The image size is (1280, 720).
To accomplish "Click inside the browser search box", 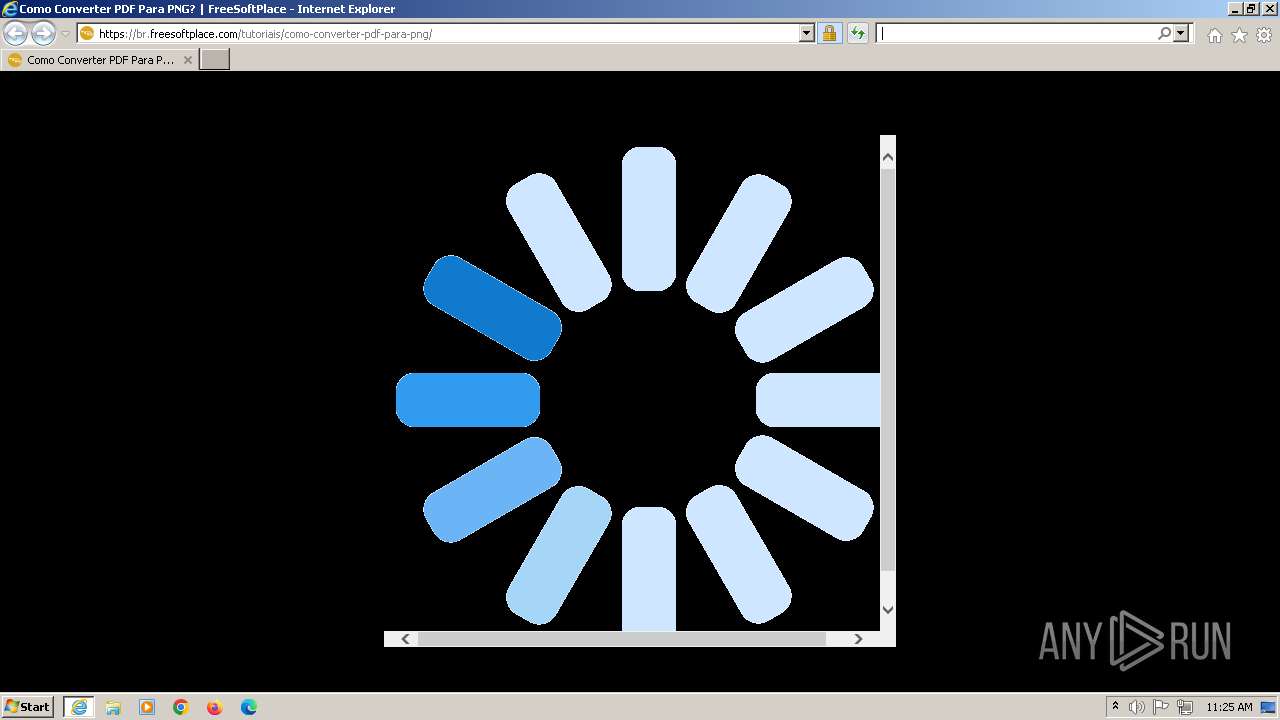I will (x=1016, y=33).
